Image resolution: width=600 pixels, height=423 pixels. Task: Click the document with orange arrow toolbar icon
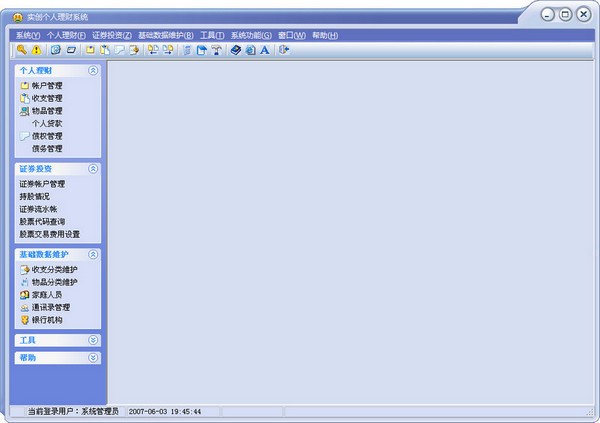point(134,50)
